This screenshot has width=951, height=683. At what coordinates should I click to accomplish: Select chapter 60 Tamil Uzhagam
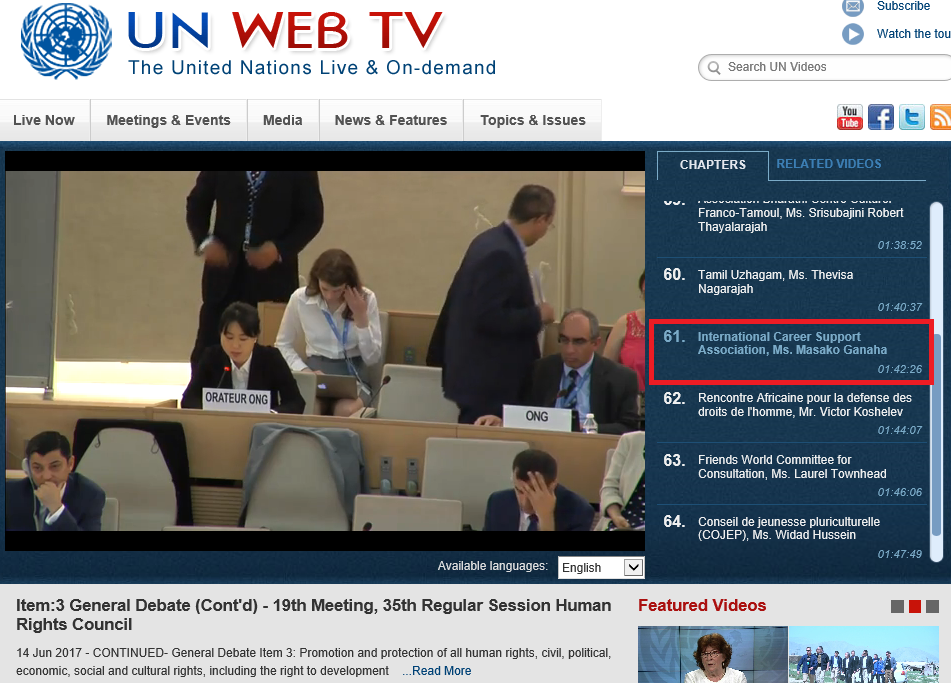(791, 289)
